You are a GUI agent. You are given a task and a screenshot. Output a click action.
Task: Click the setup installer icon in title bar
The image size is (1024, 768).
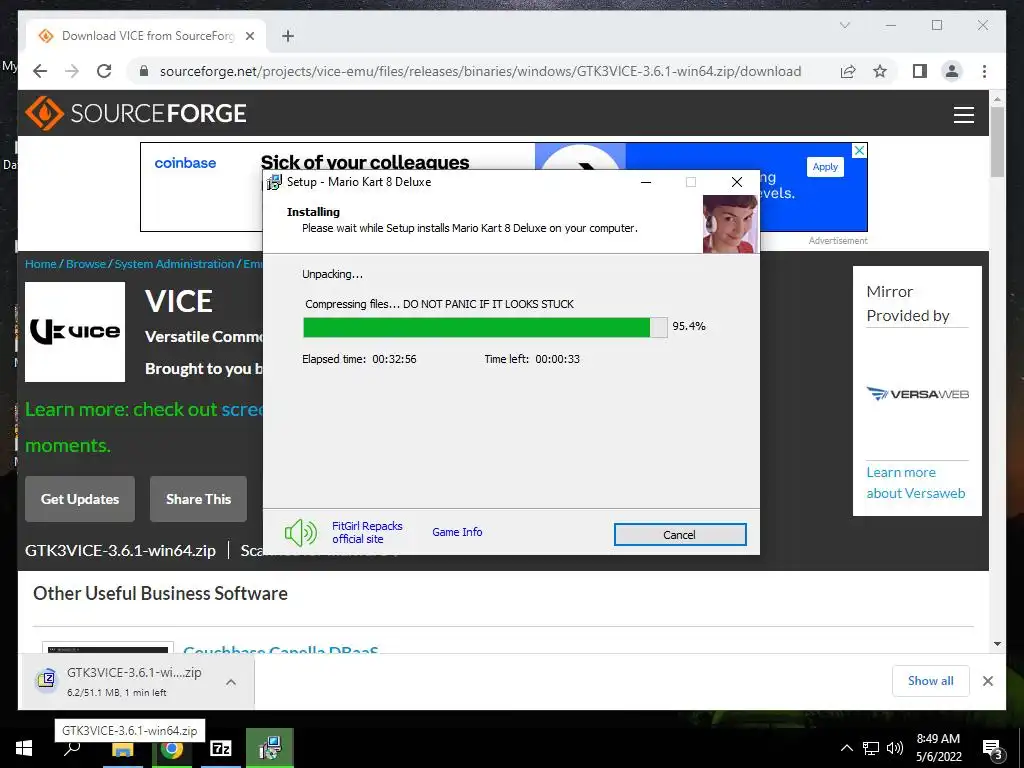(x=275, y=182)
